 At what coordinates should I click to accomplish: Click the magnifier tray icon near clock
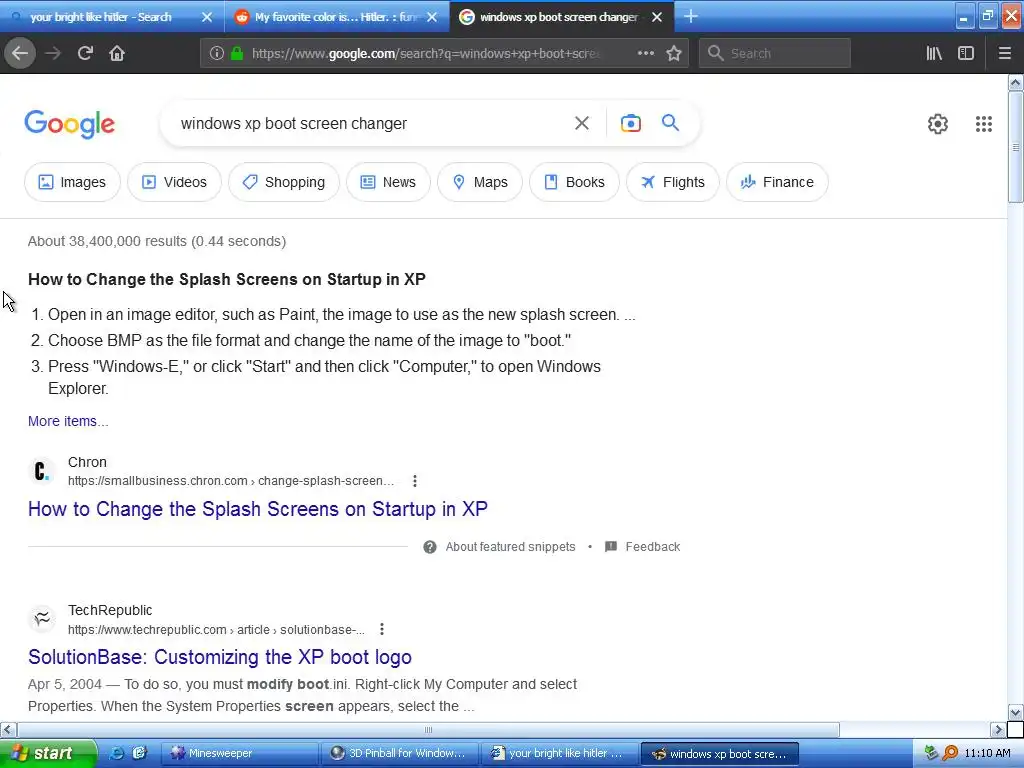[950, 753]
